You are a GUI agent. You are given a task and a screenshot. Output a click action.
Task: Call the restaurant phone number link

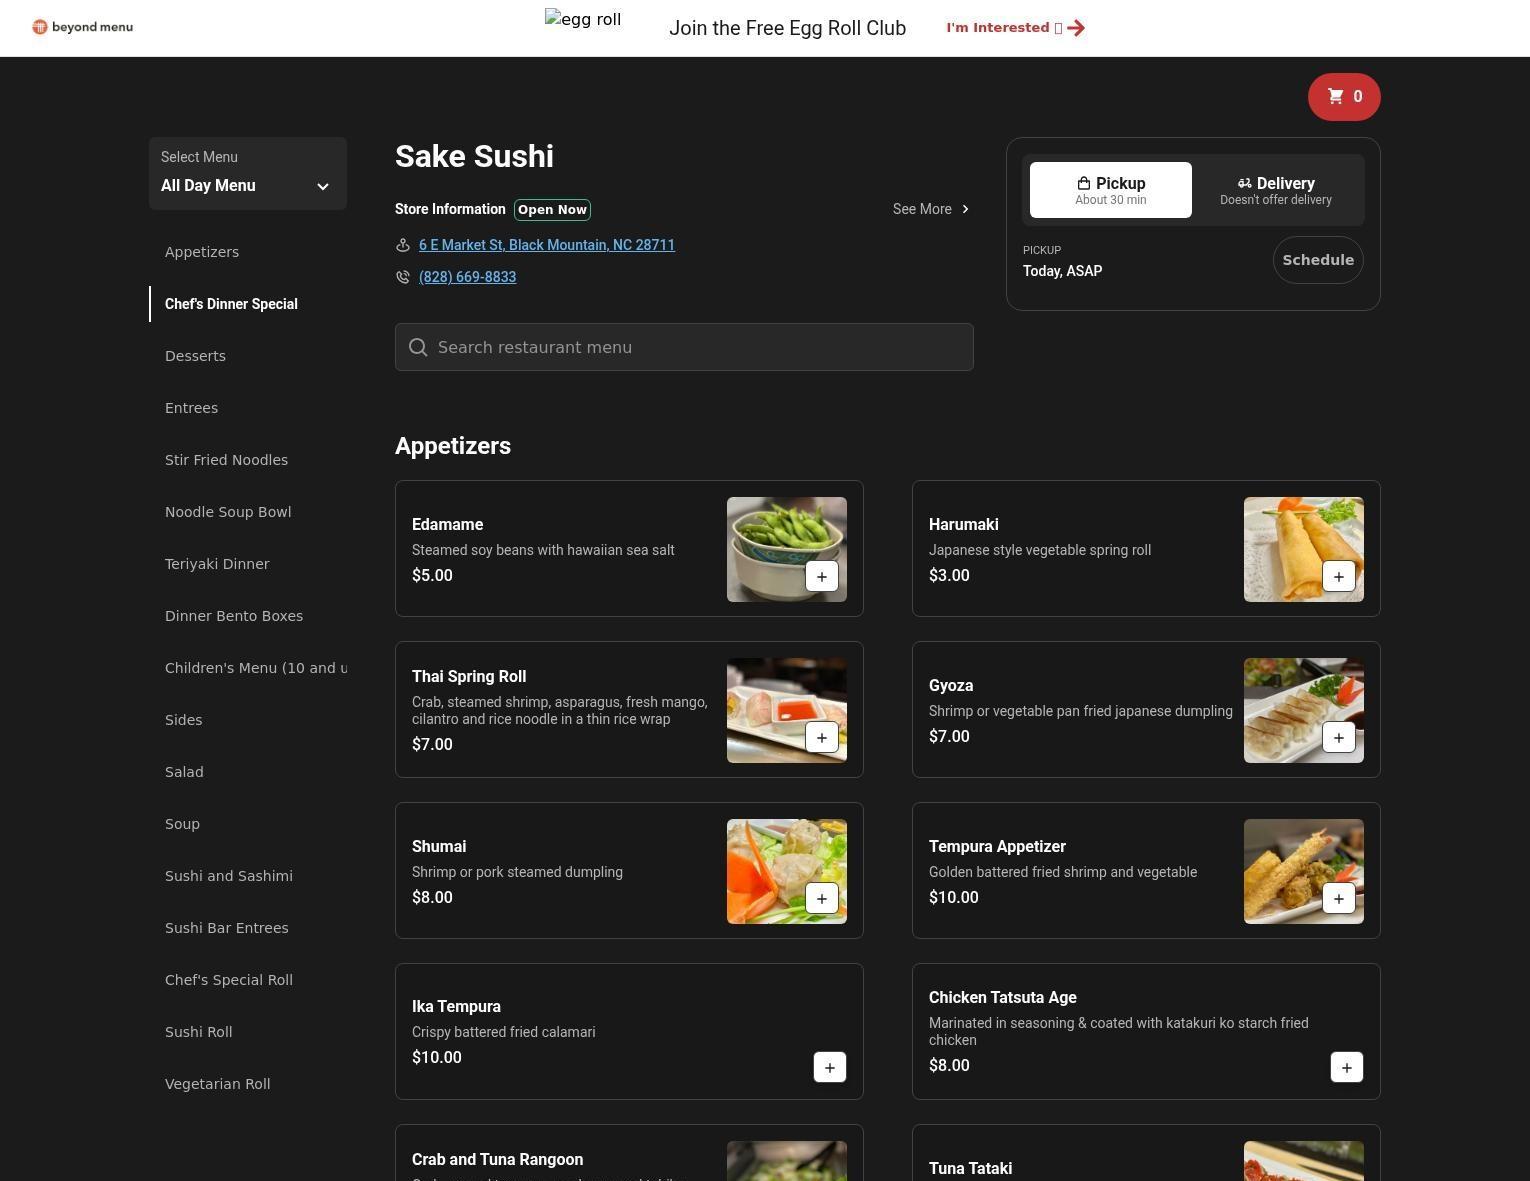[467, 277]
